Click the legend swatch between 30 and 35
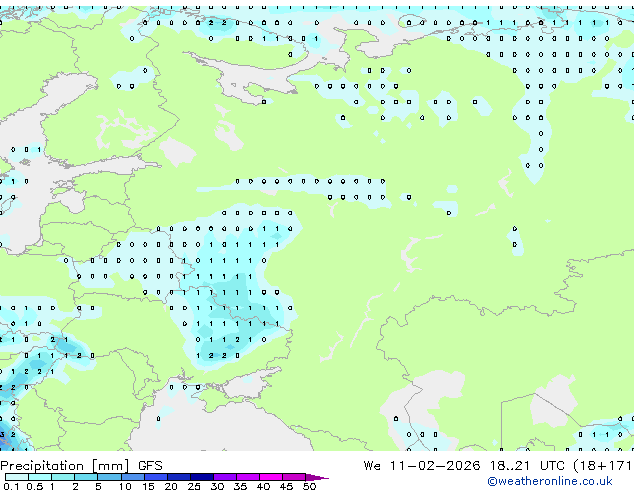 click(x=225, y=477)
